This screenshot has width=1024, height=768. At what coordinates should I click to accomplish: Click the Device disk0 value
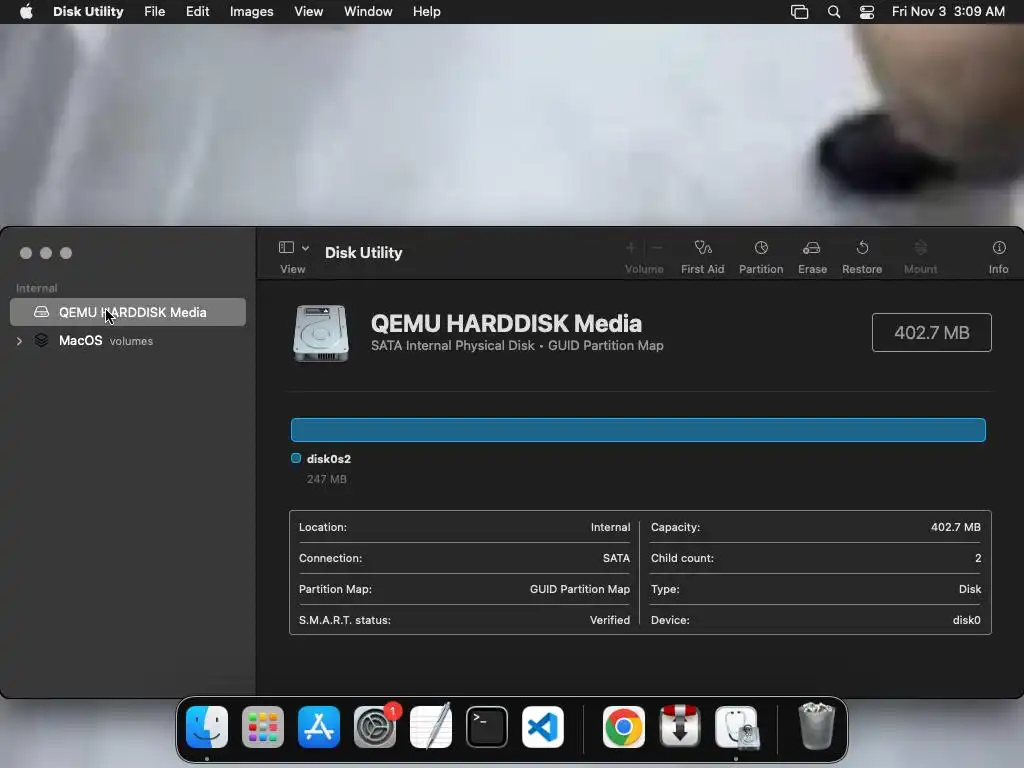(967, 620)
